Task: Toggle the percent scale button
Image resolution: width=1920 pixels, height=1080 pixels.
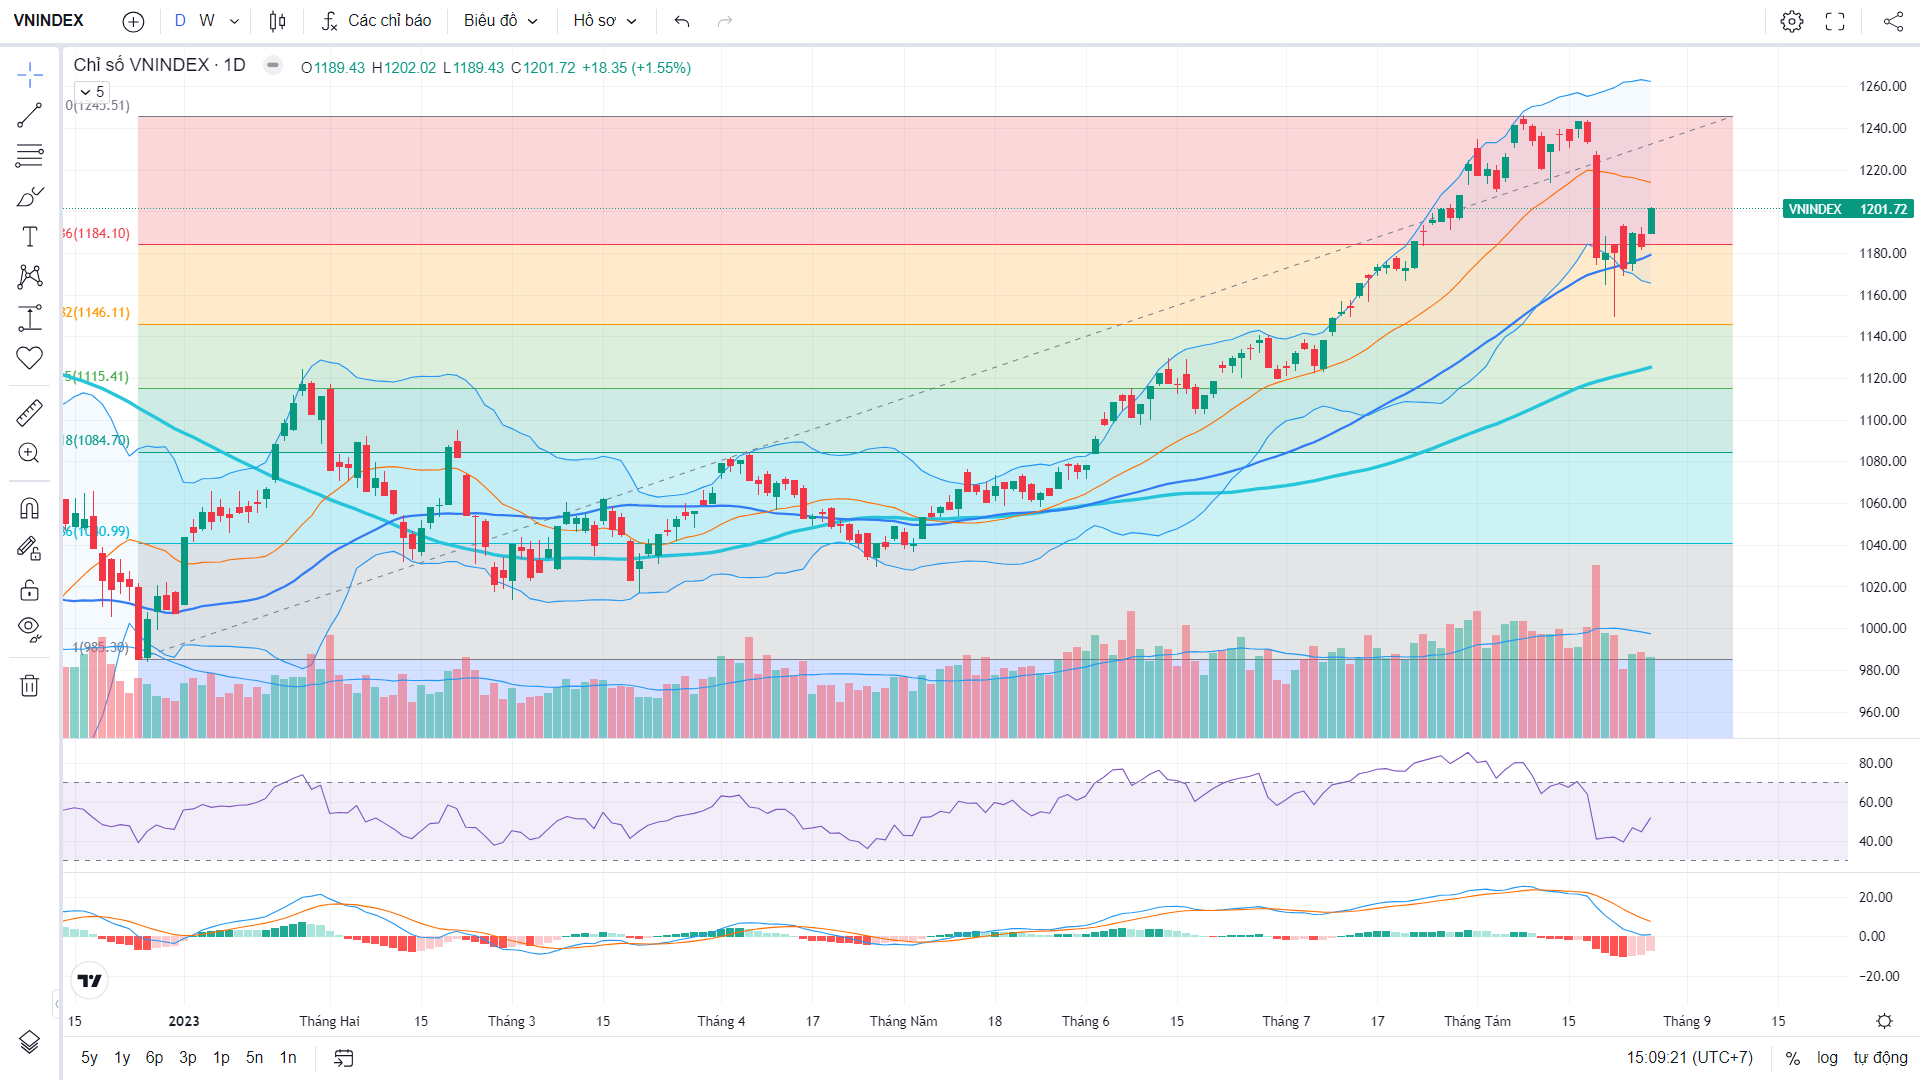Action: [x=1793, y=1058]
